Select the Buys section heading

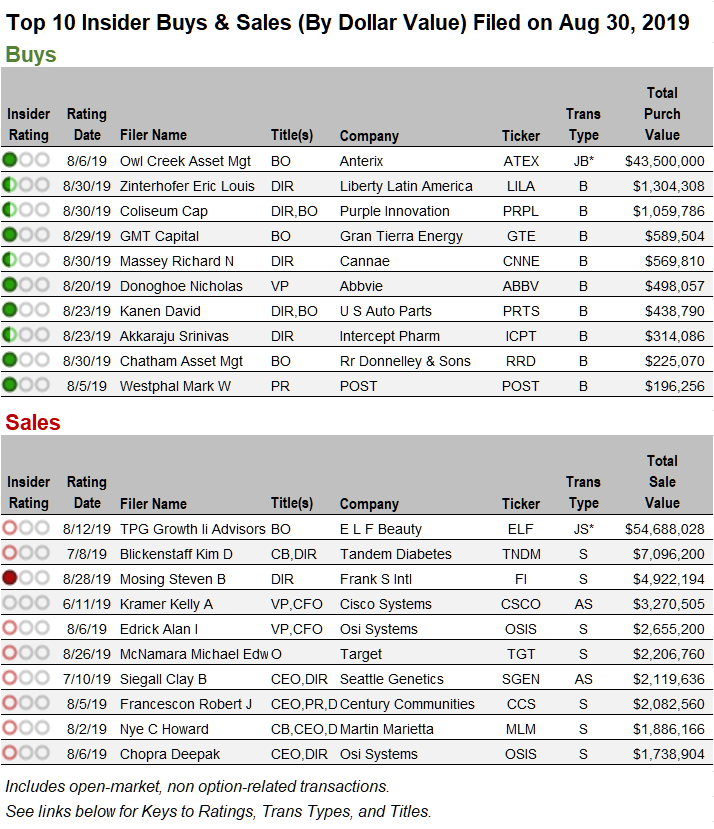tap(31, 55)
